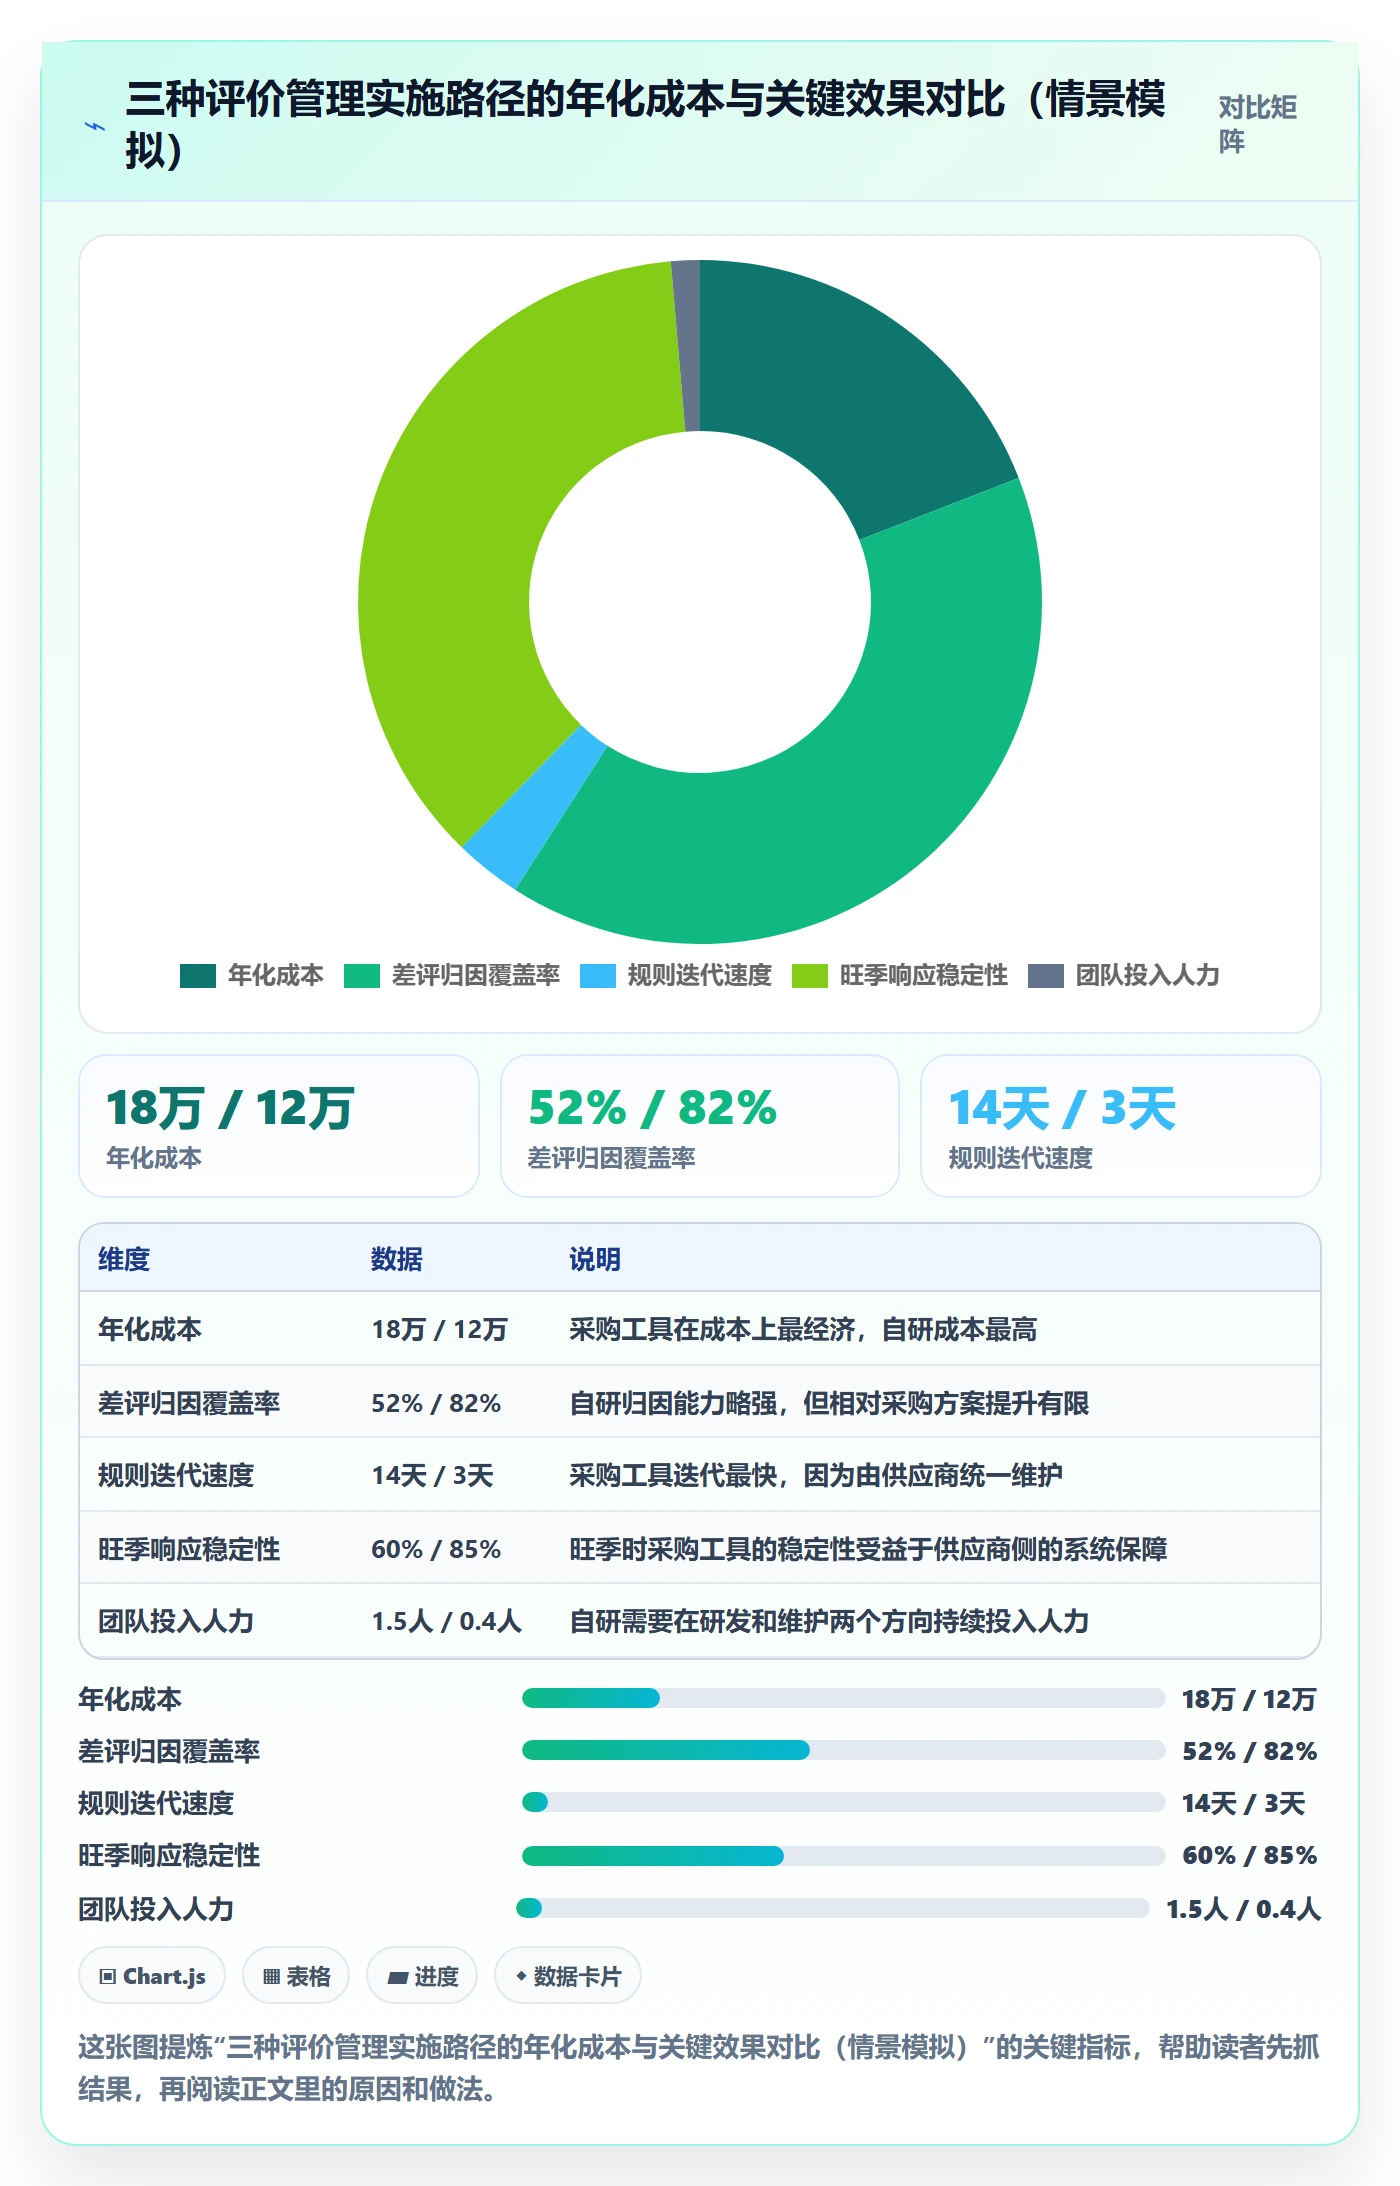
Task: Click the 规则迭代速度 progress bar
Action: [x=843, y=1802]
